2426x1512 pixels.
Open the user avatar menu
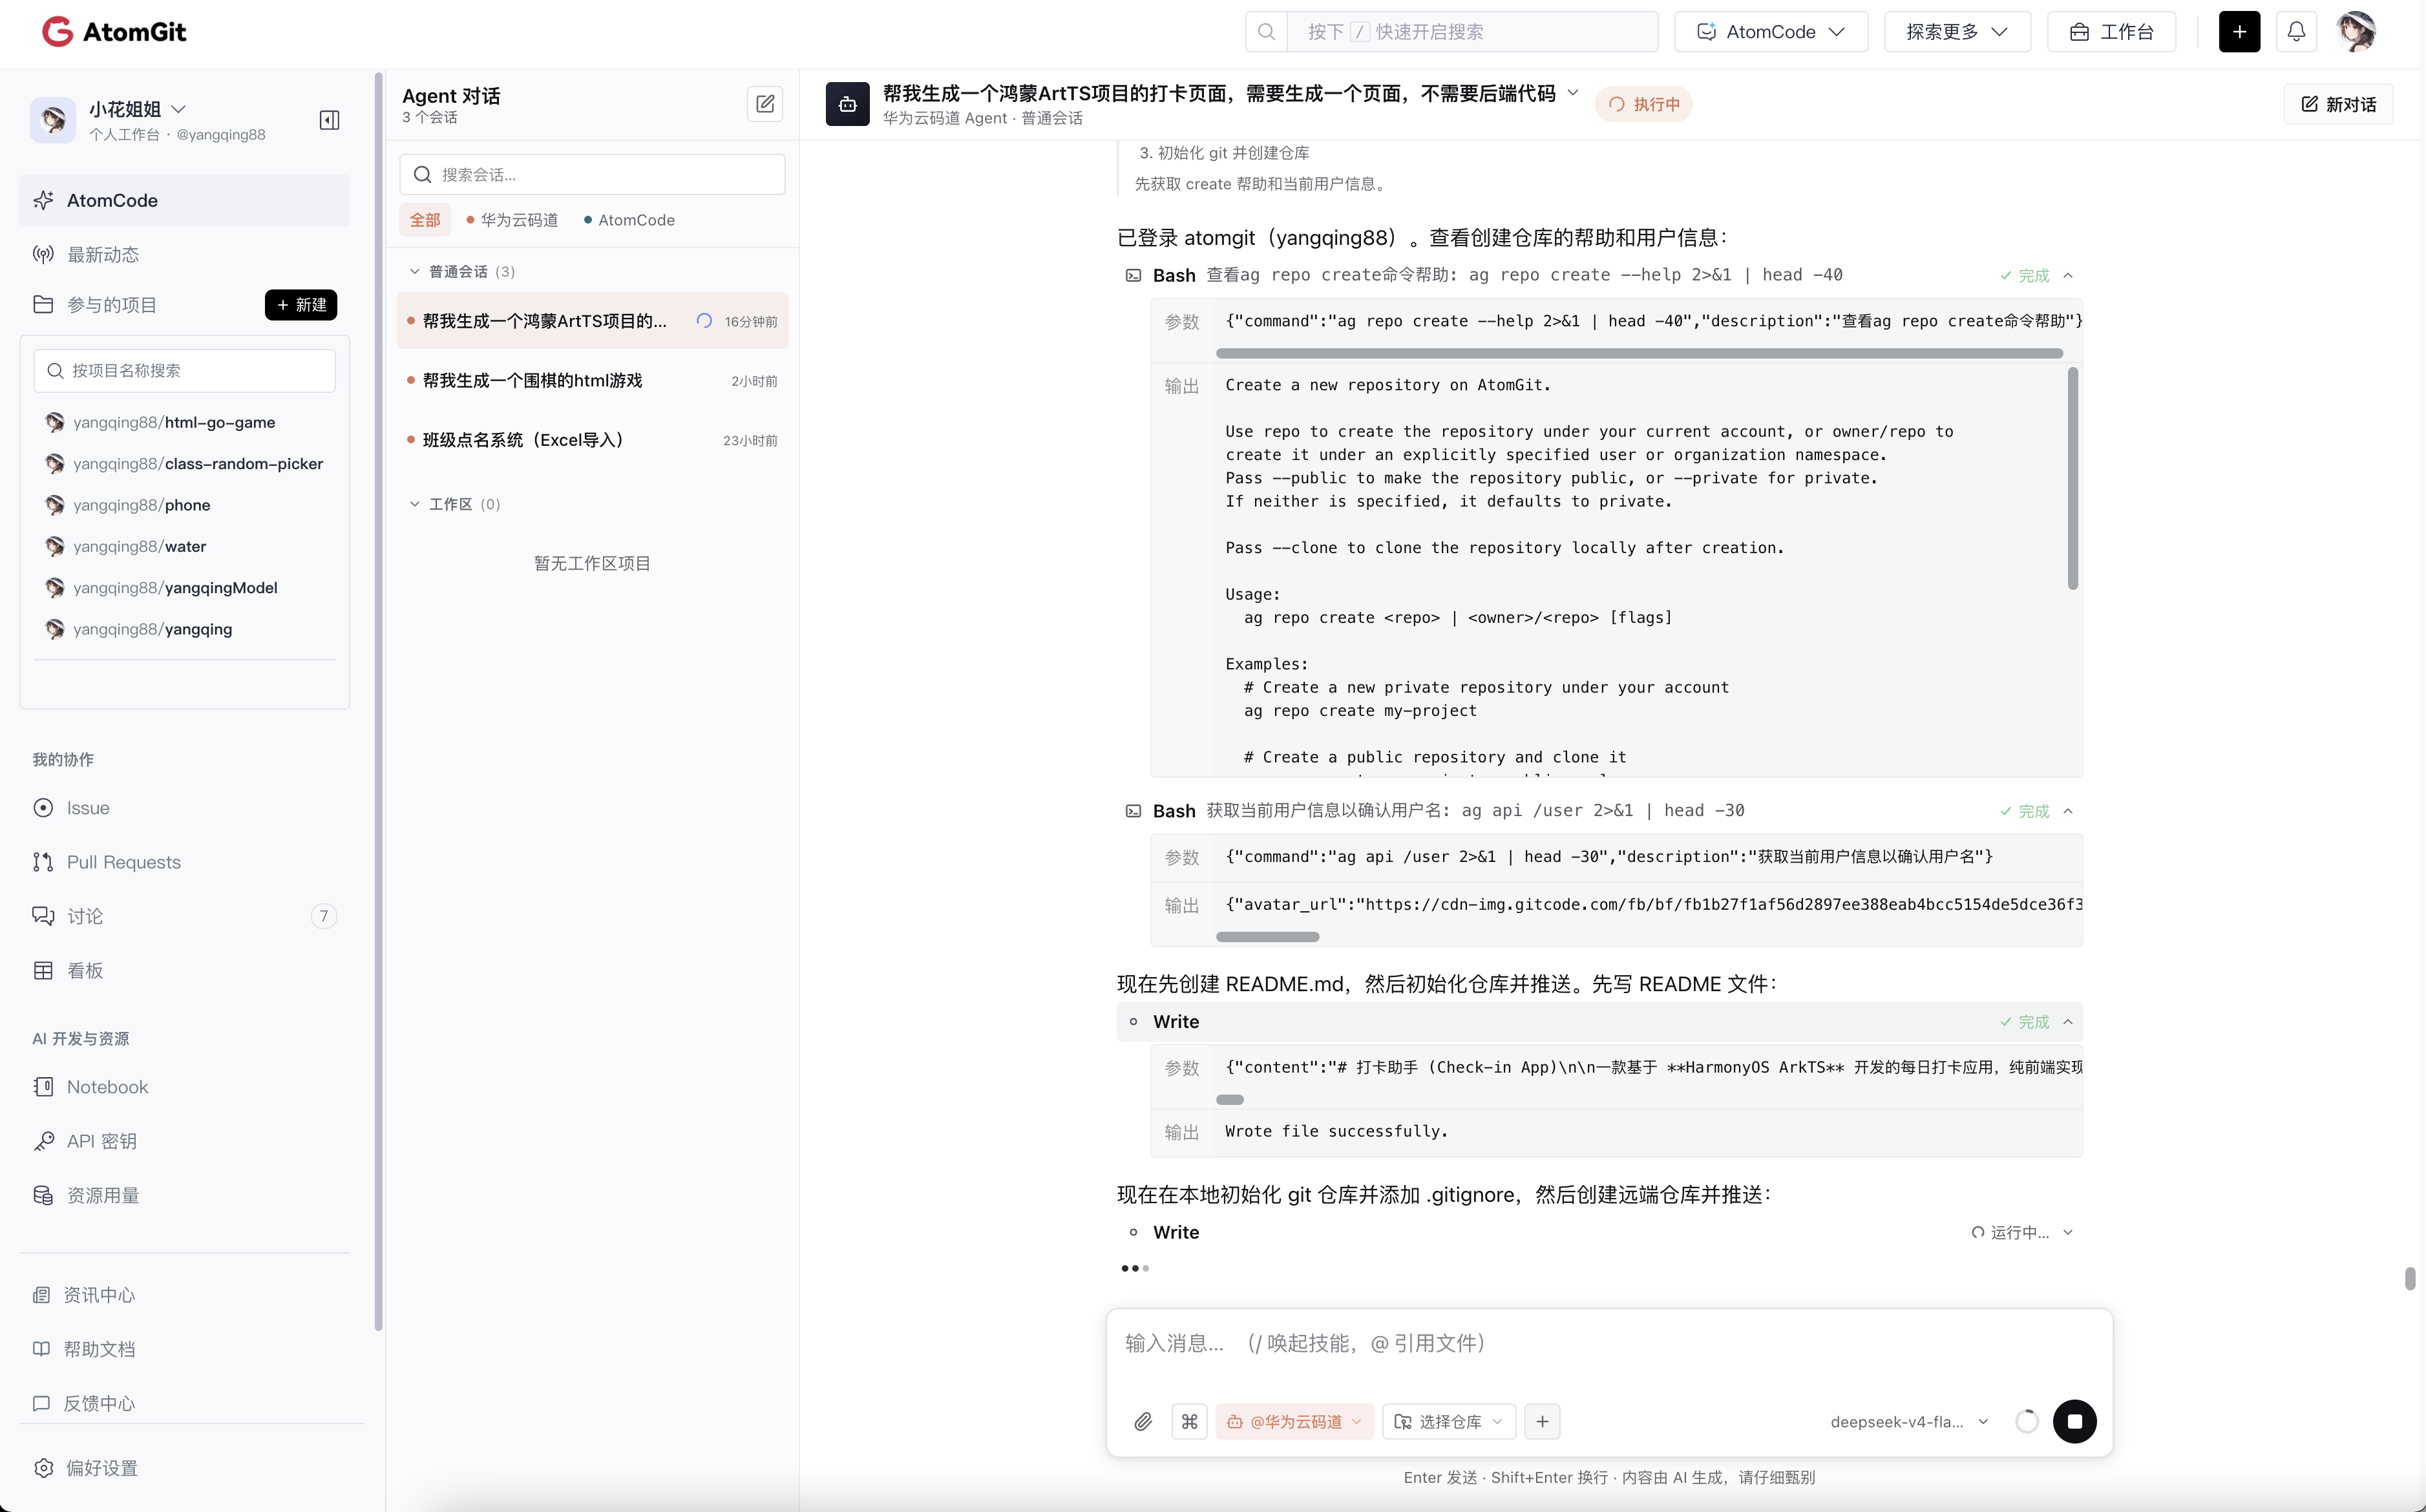(2356, 32)
